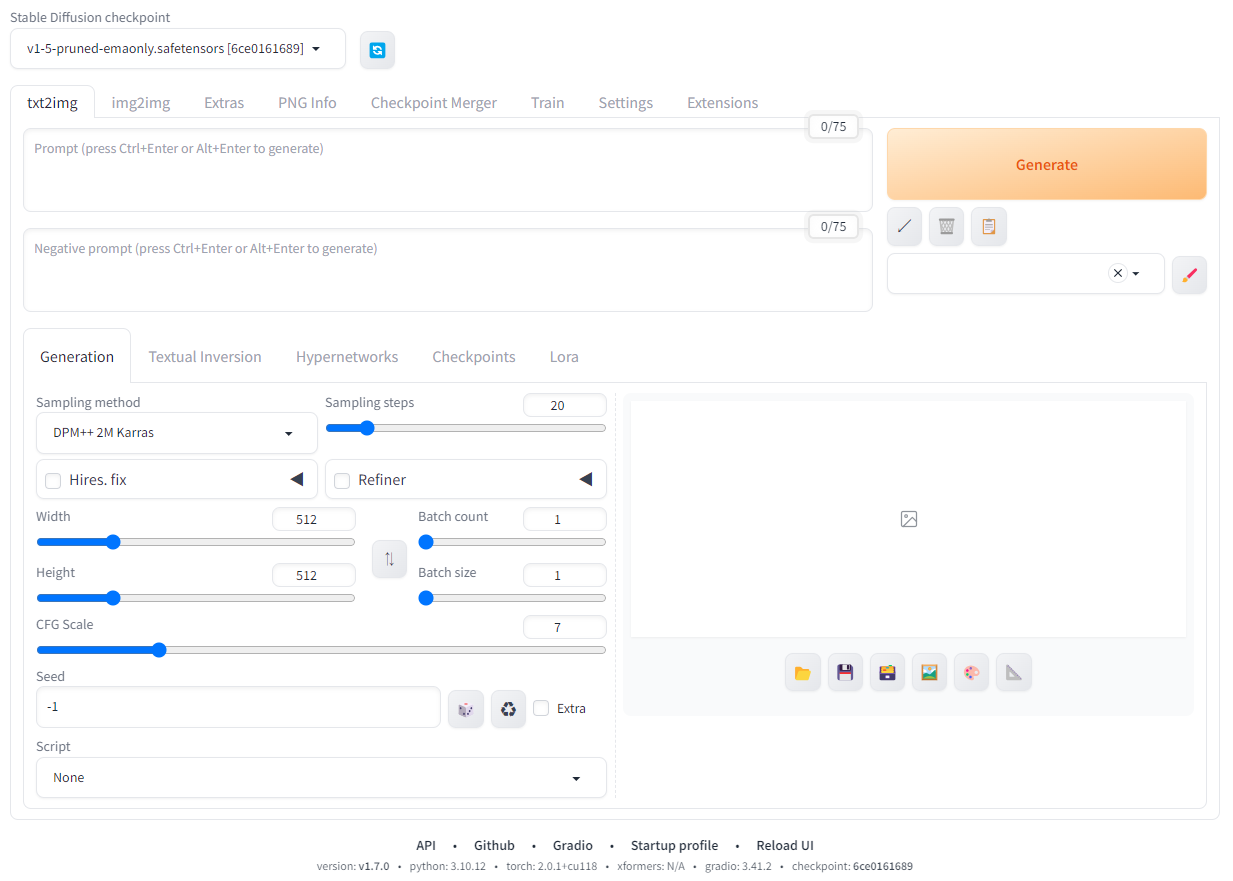Click the Reload UI link
The image size is (1233, 881).
[x=784, y=845]
